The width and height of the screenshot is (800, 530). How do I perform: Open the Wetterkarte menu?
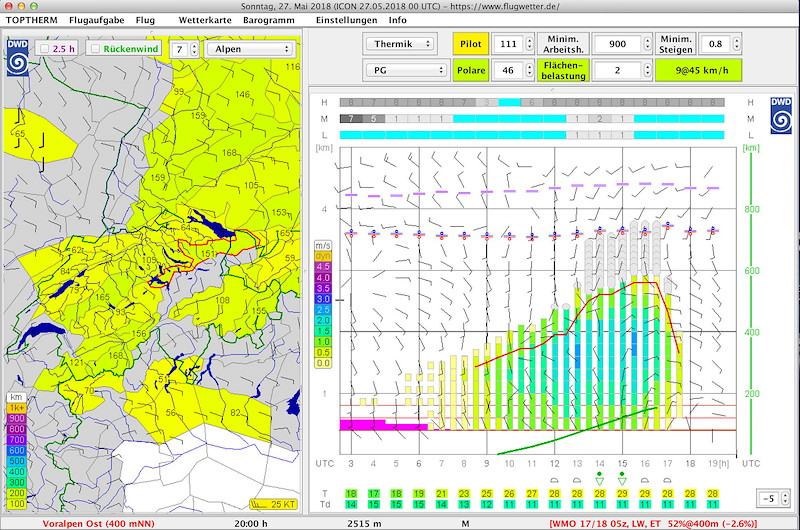click(205, 20)
